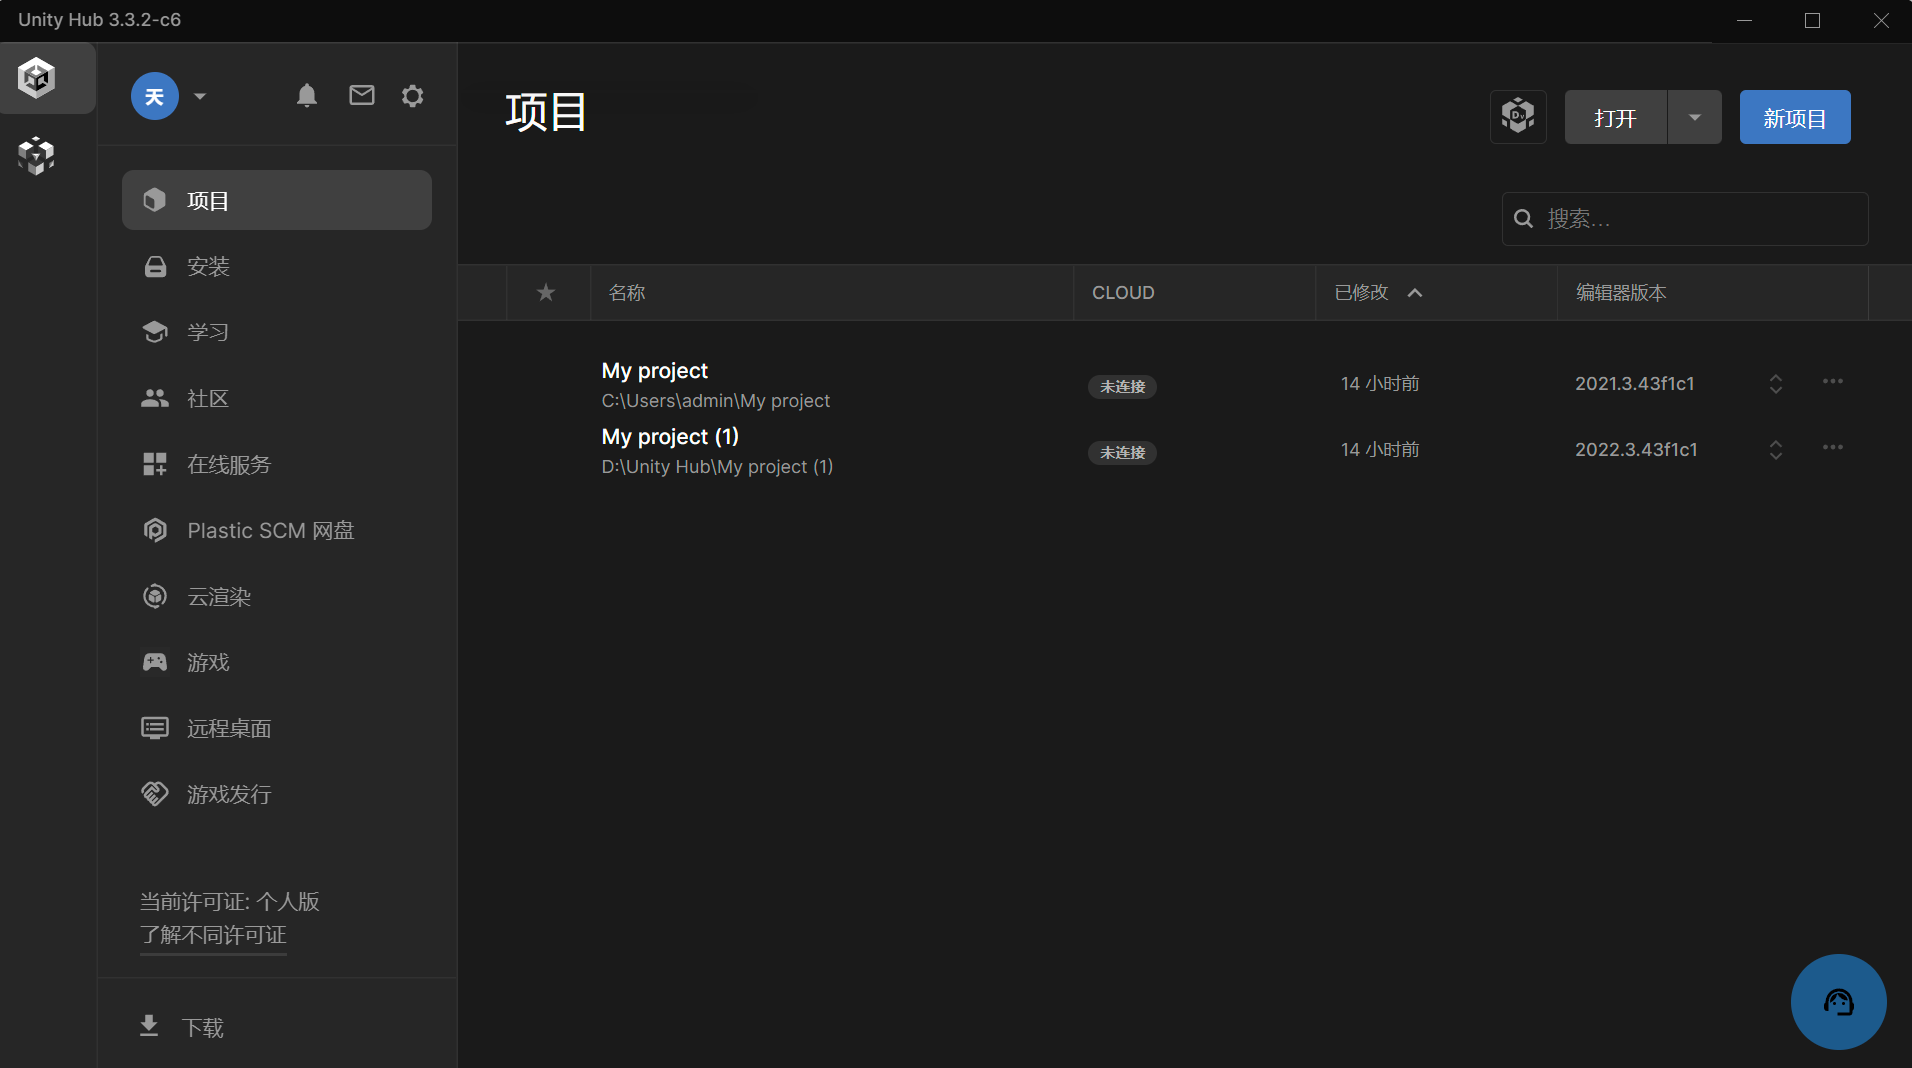Viewport: 1912px width, 1068px height.
Task: Click the search magnifier icon
Action: pyautogui.click(x=1524, y=219)
